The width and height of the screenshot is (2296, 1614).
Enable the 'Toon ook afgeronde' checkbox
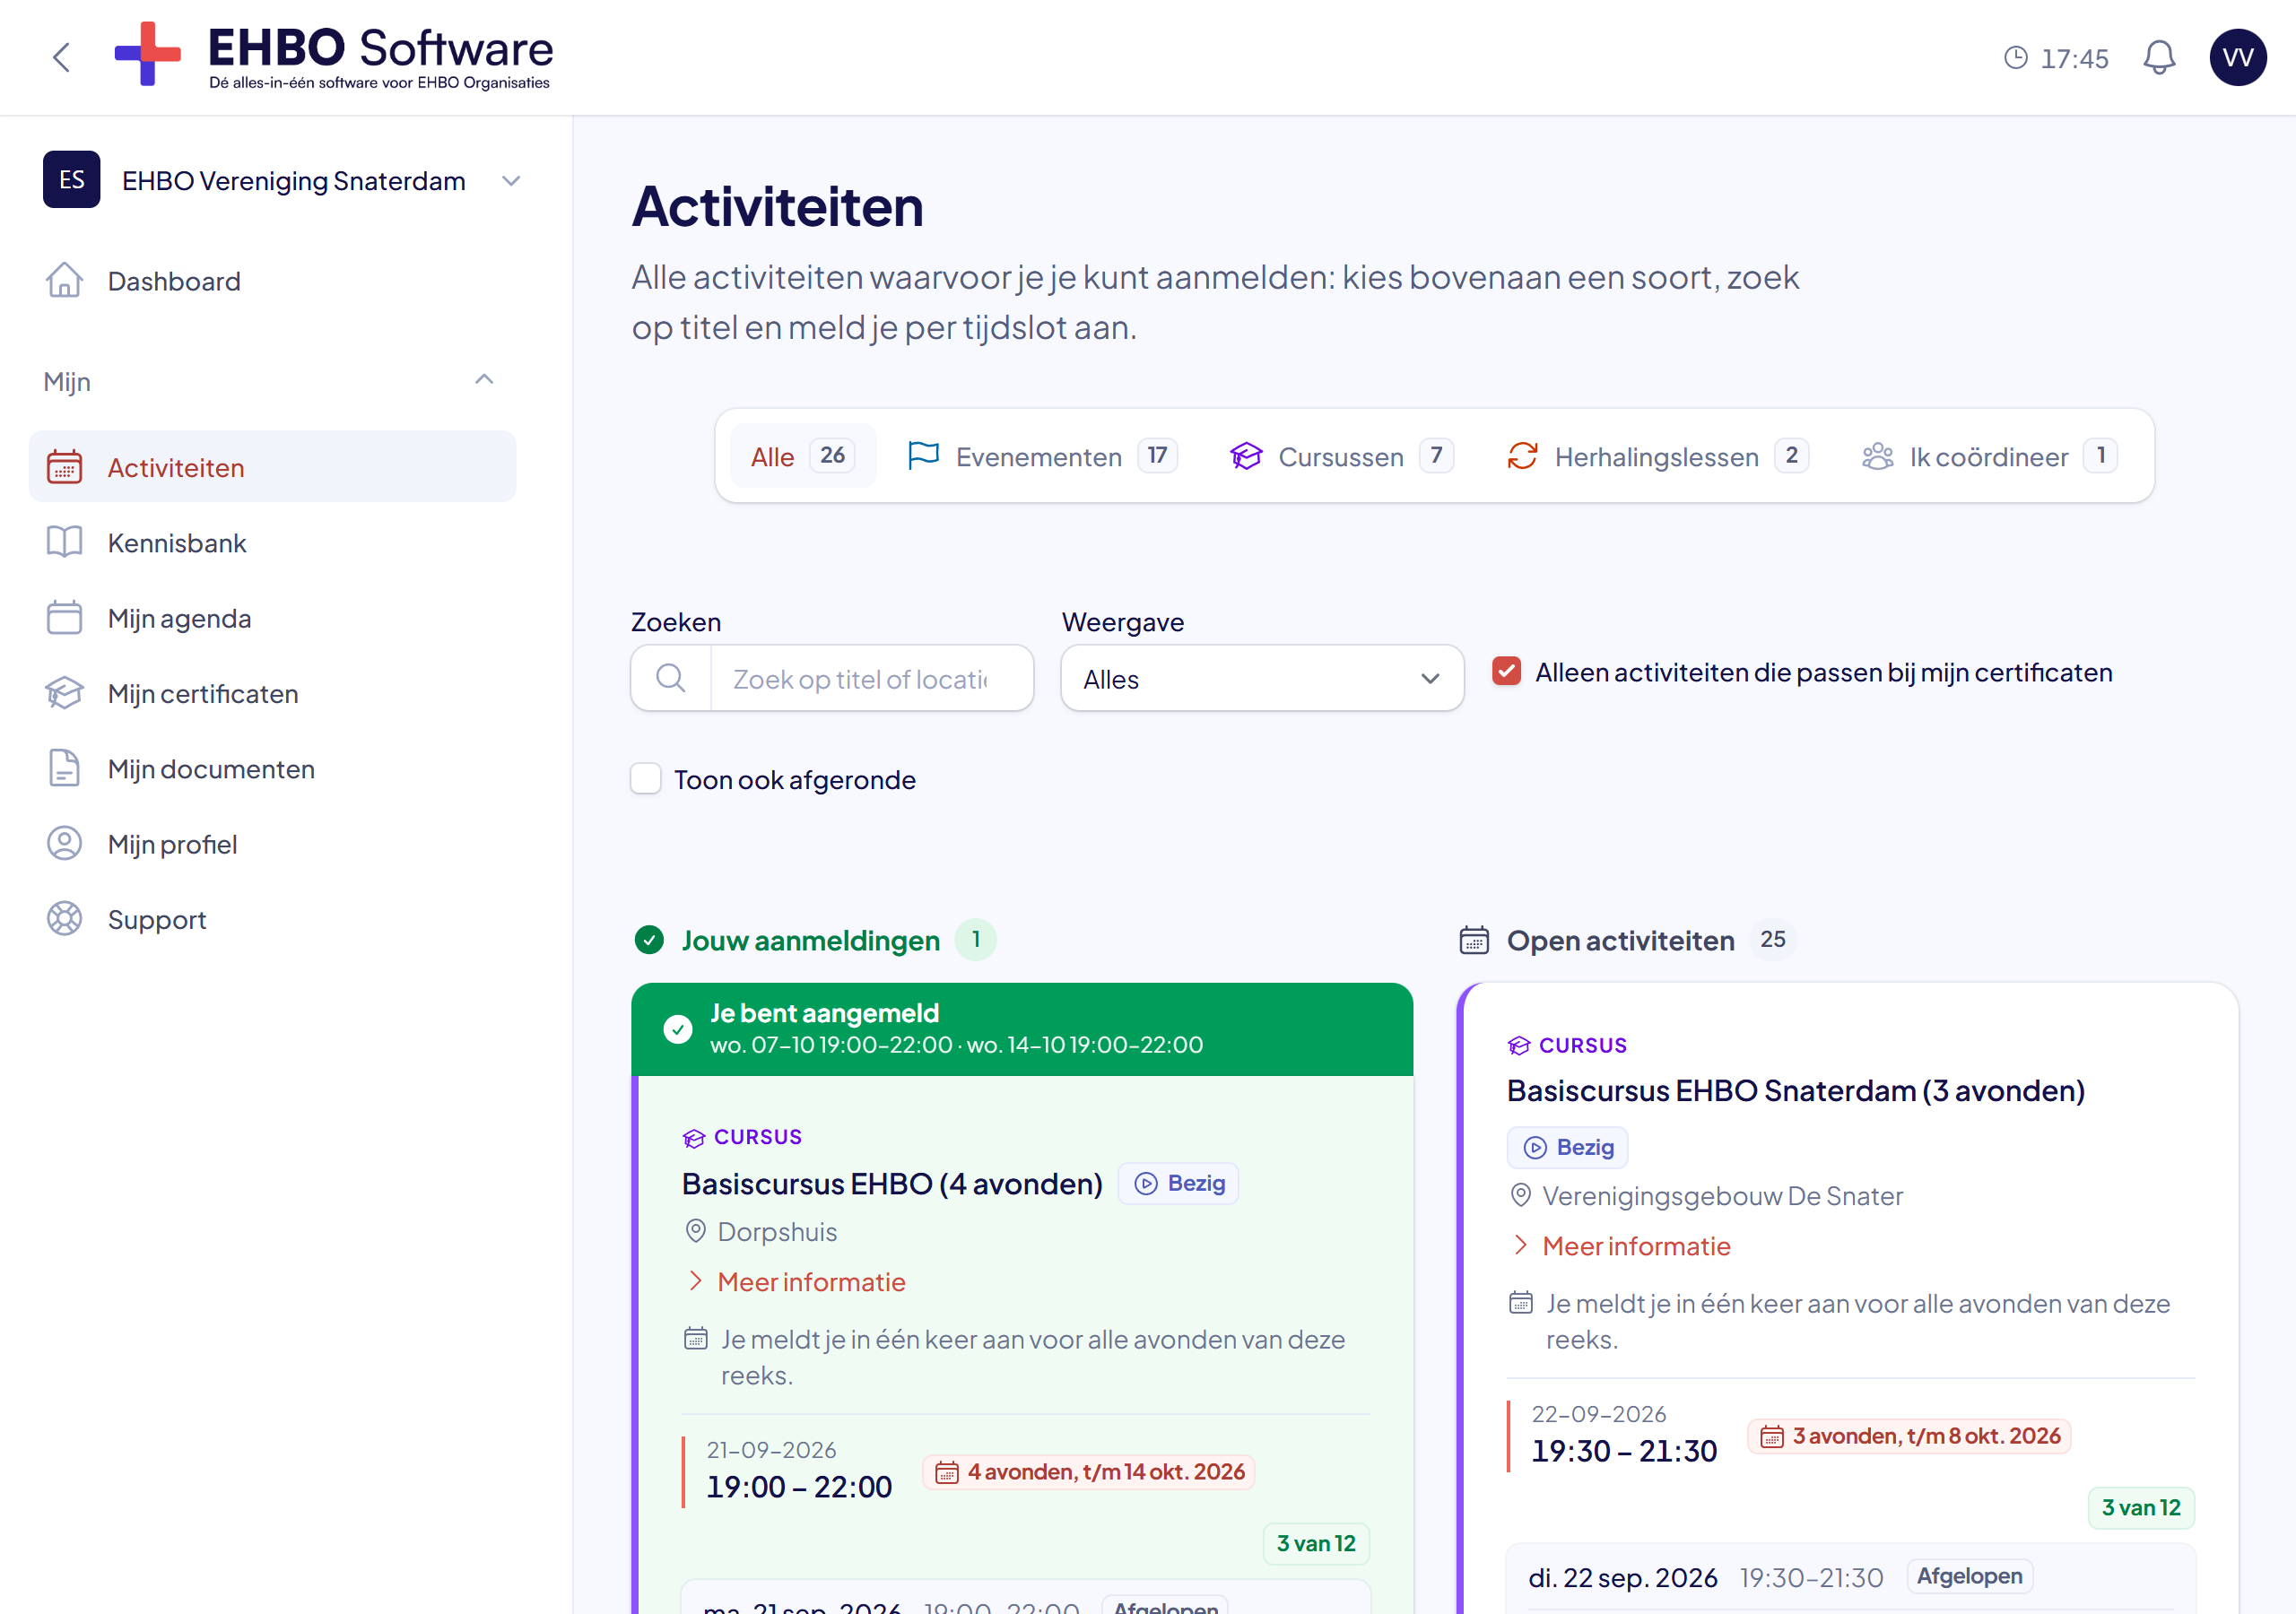point(645,778)
